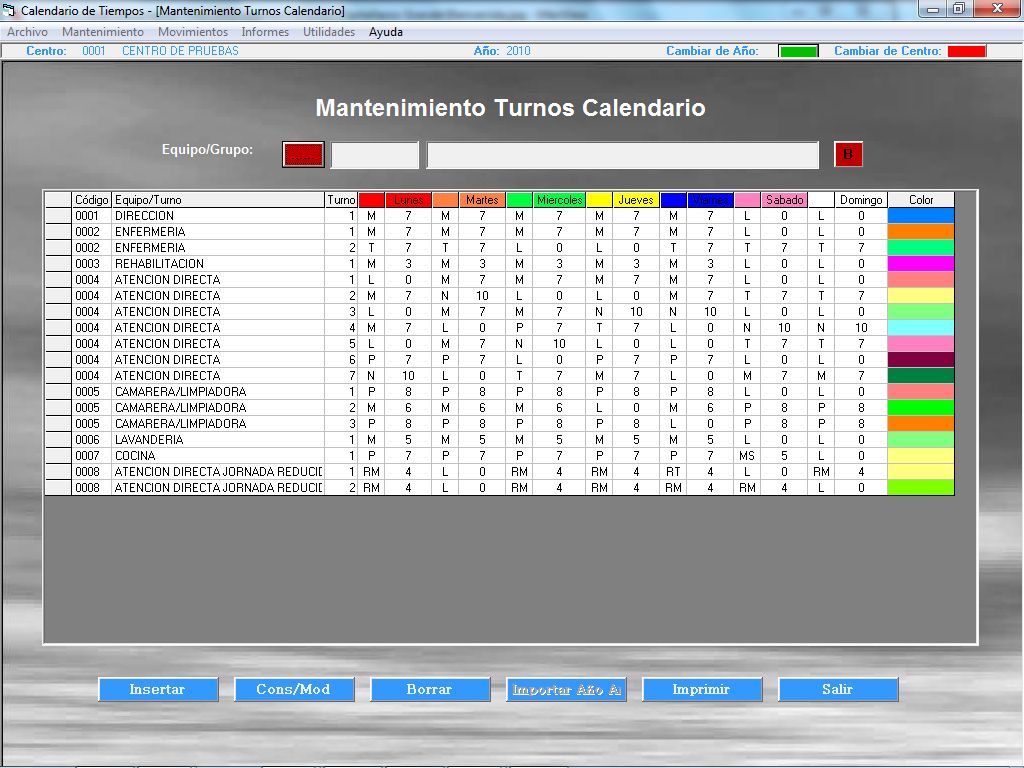Click the Equipo/Grupo code input field
This screenshot has height=768, width=1024.
(x=375, y=155)
